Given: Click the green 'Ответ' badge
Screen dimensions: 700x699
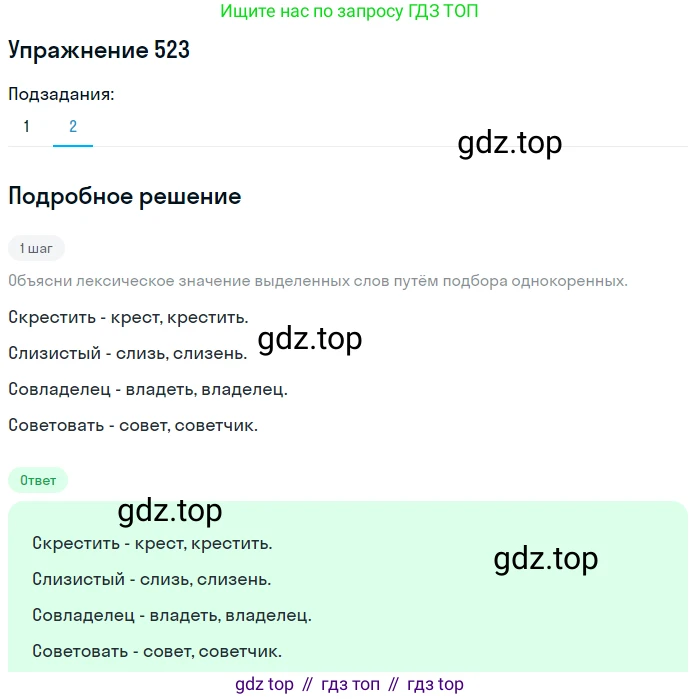Looking at the screenshot, I should pyautogui.click(x=39, y=480).
